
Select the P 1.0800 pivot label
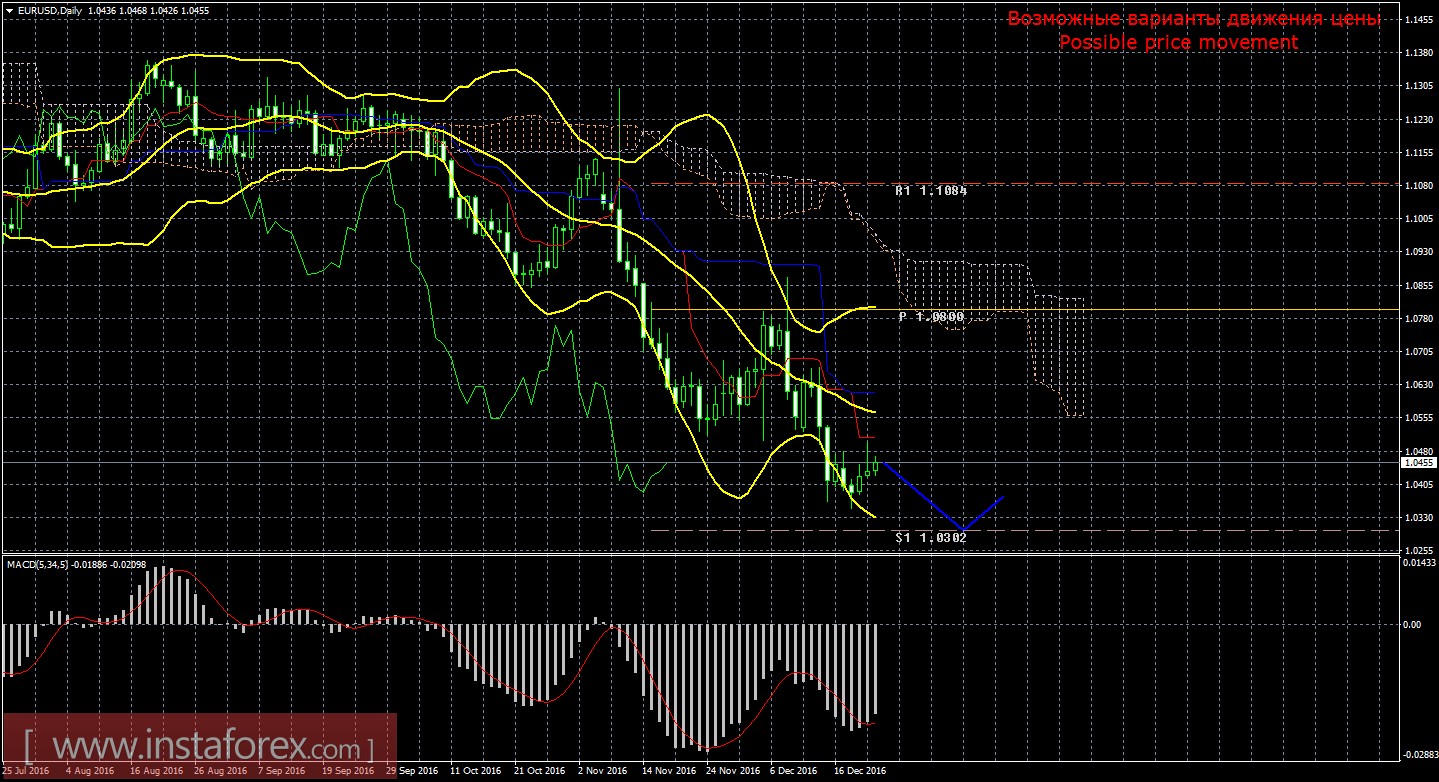(931, 316)
